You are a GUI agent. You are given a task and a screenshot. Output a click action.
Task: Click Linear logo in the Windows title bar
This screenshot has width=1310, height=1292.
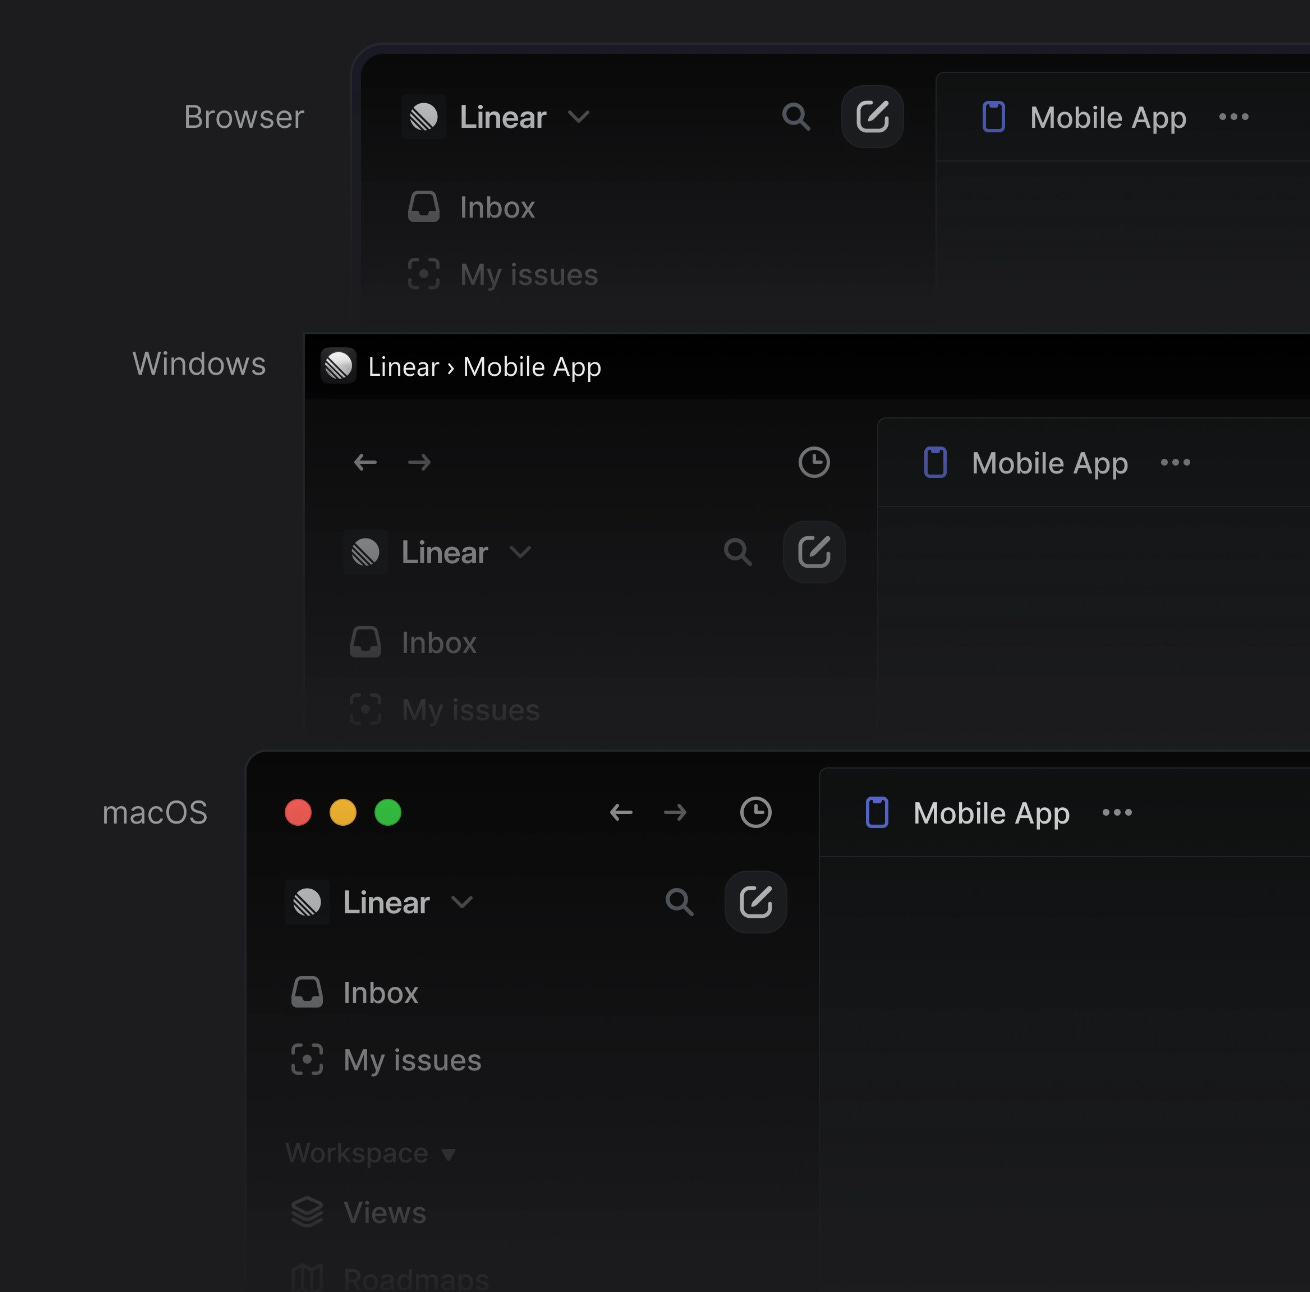click(x=339, y=366)
